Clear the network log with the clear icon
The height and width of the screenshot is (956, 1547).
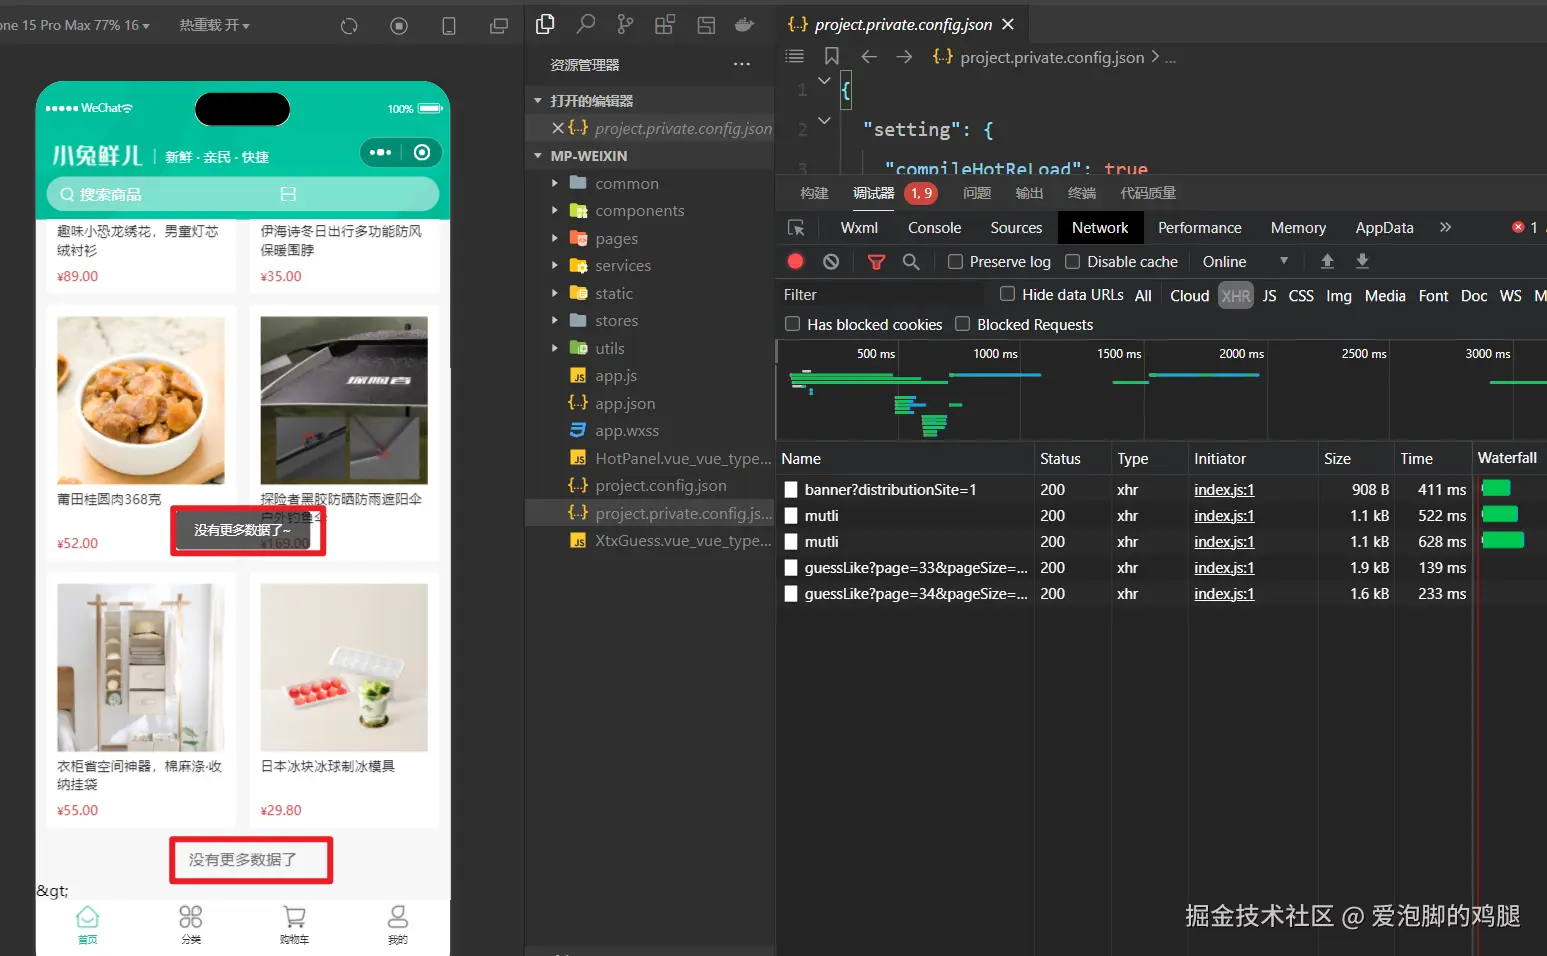point(831,261)
